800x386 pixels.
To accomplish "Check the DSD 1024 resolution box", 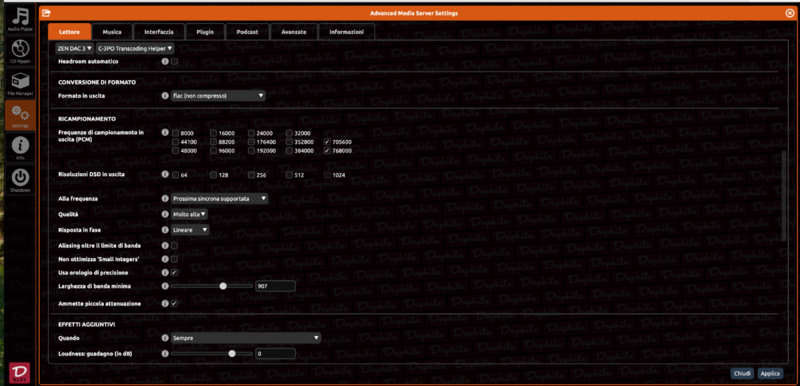I will click(x=328, y=175).
